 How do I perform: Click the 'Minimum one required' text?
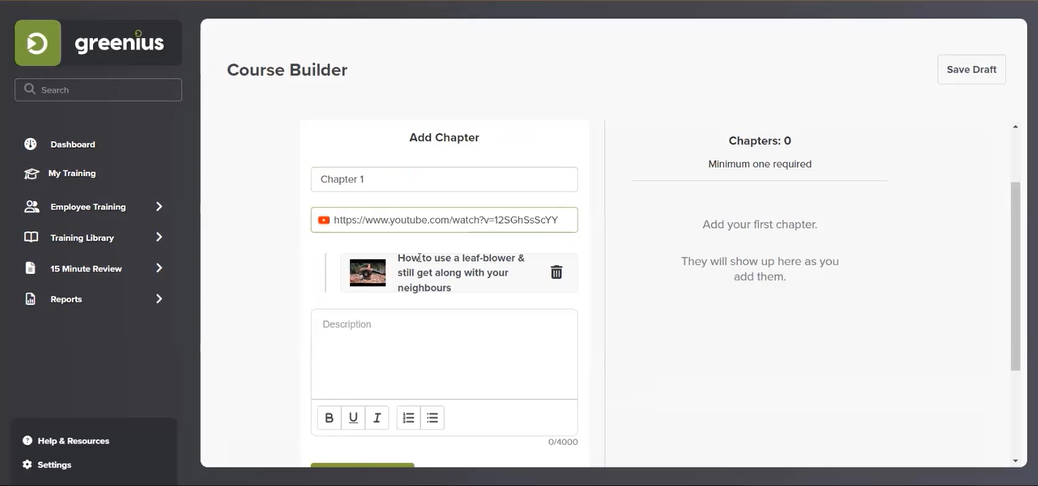(760, 164)
